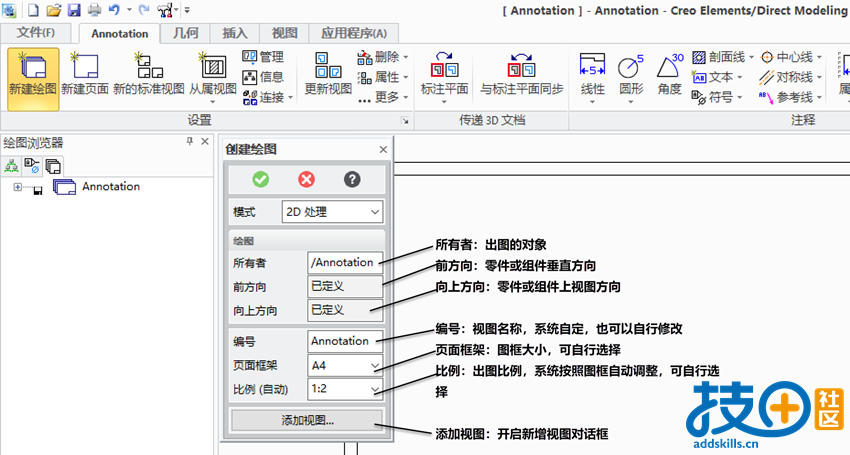Open the 文件(F) menu

pyautogui.click(x=36, y=33)
